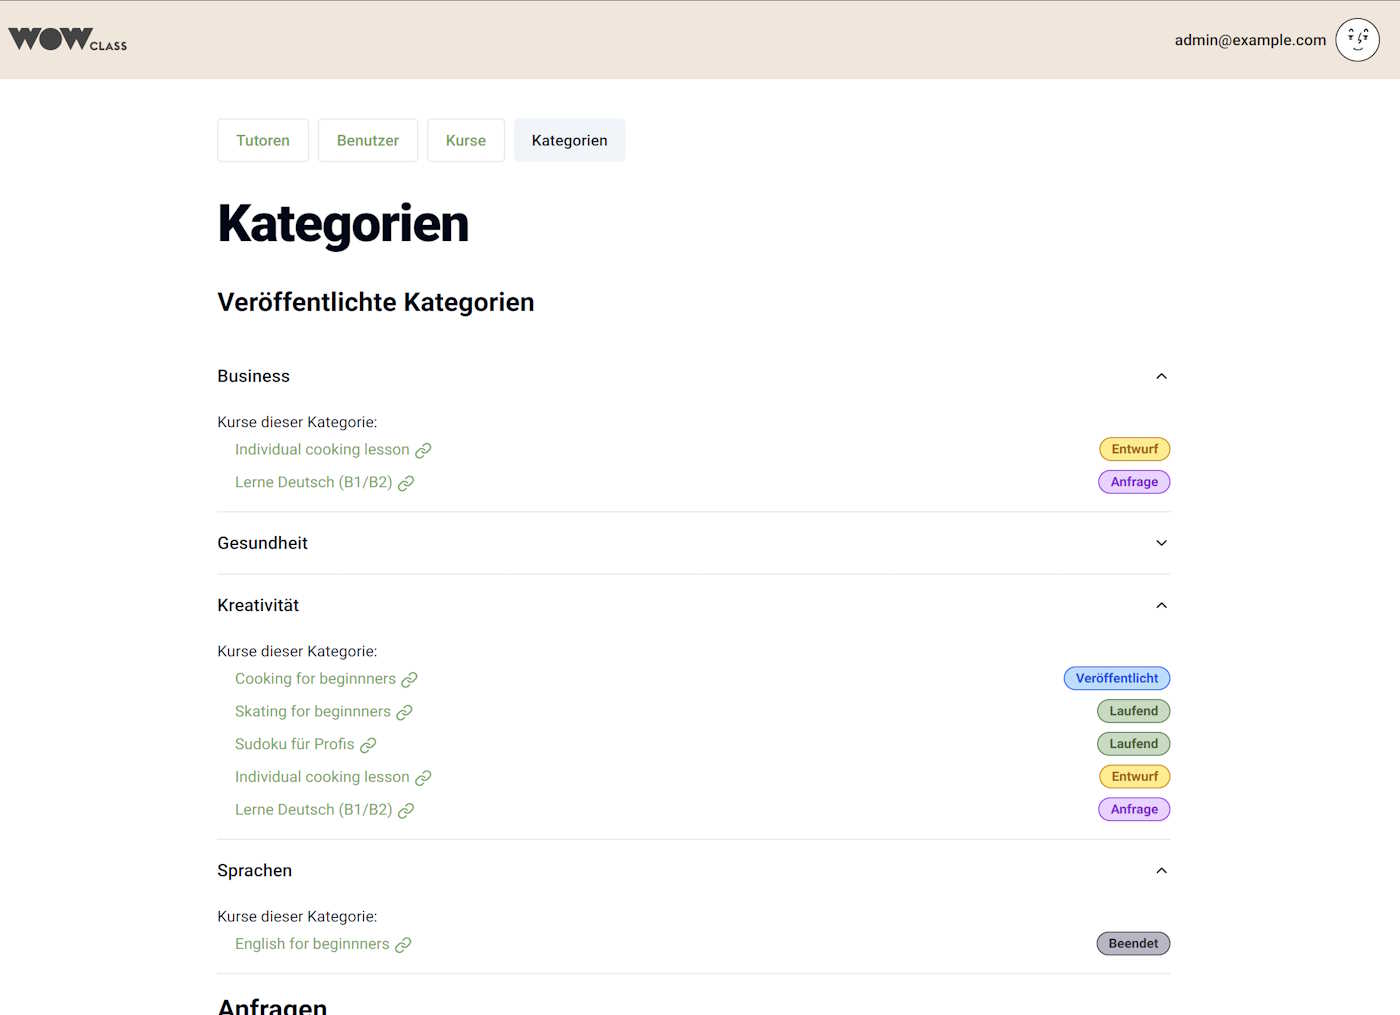The image size is (1400, 1015).
Task: Click the Veröffentlichte Kategorien heading
Action: [x=376, y=302]
